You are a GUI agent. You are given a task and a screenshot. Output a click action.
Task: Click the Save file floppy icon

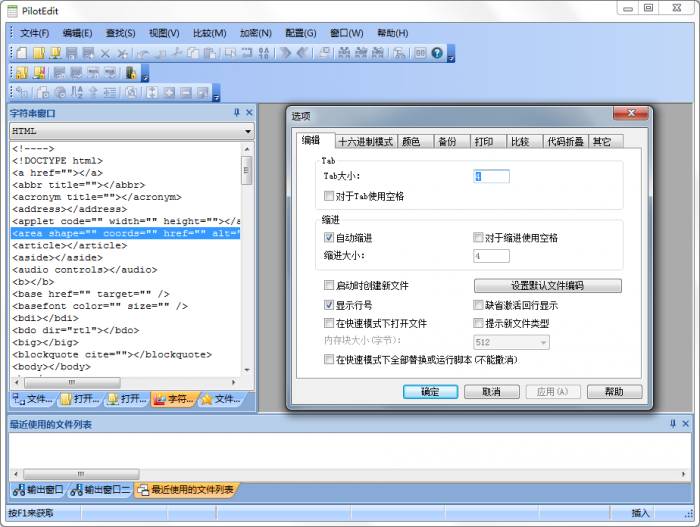pyautogui.click(x=71, y=53)
